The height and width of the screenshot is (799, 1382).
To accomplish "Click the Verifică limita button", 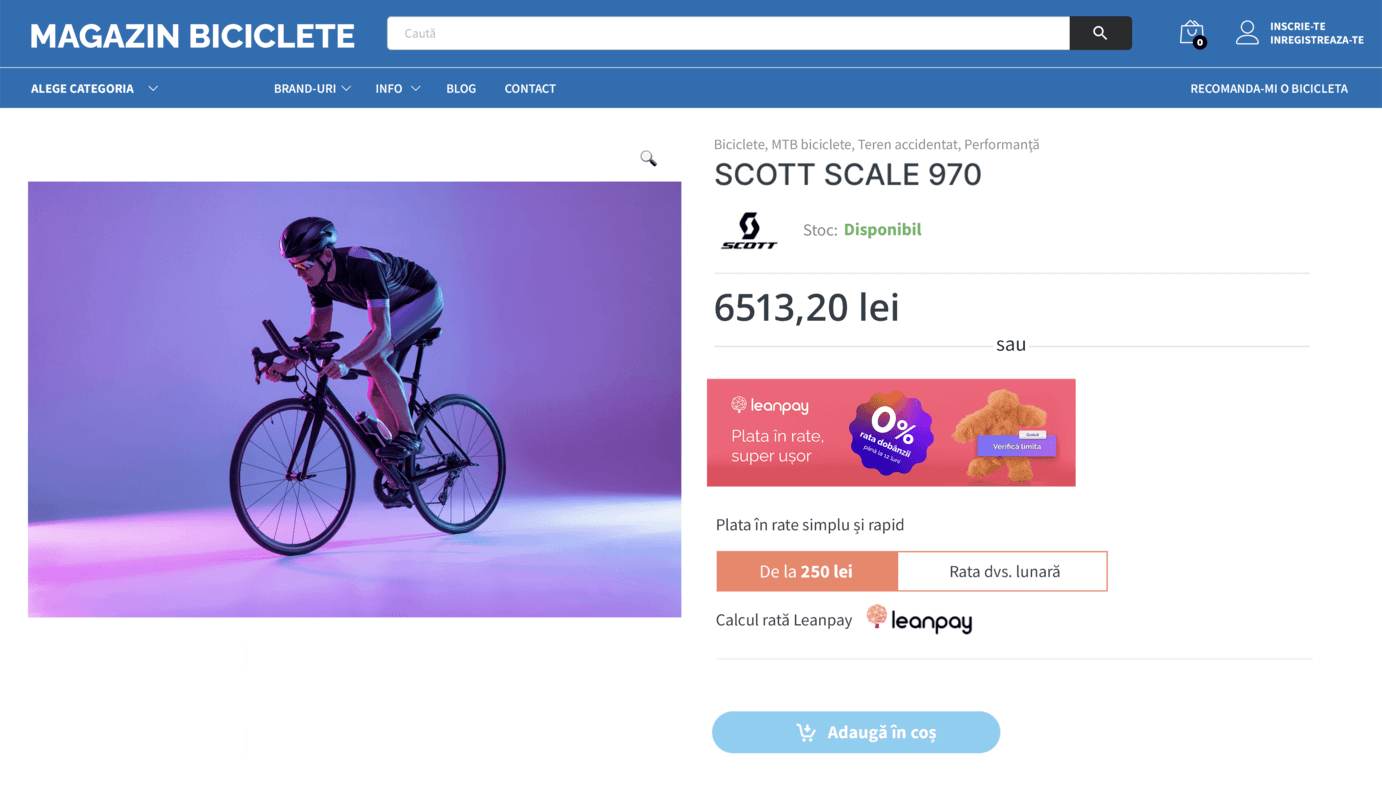I will click(1016, 446).
